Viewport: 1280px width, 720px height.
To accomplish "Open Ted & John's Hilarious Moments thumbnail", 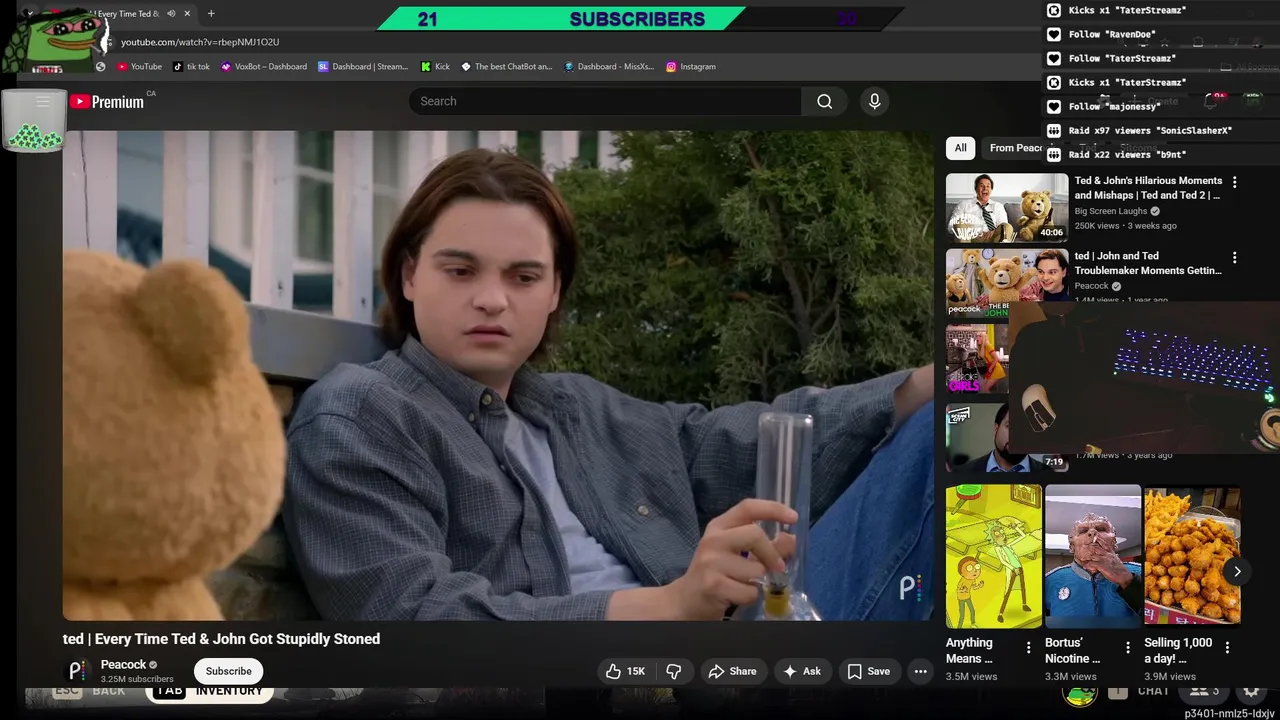I will coord(1007,208).
